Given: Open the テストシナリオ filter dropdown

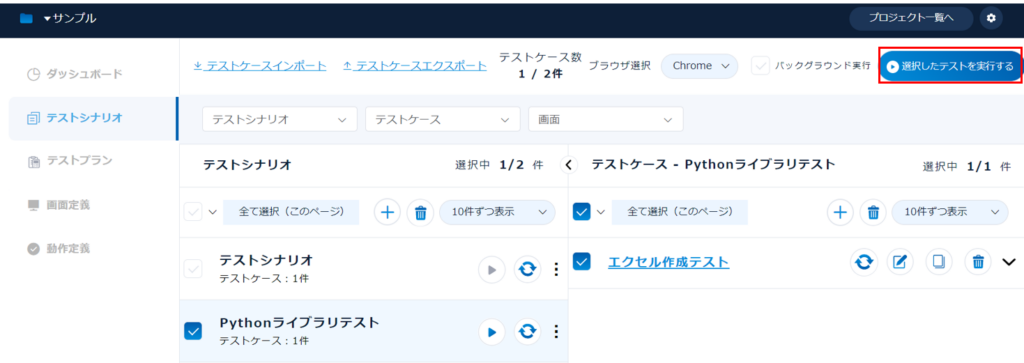Looking at the screenshot, I should point(280,119).
